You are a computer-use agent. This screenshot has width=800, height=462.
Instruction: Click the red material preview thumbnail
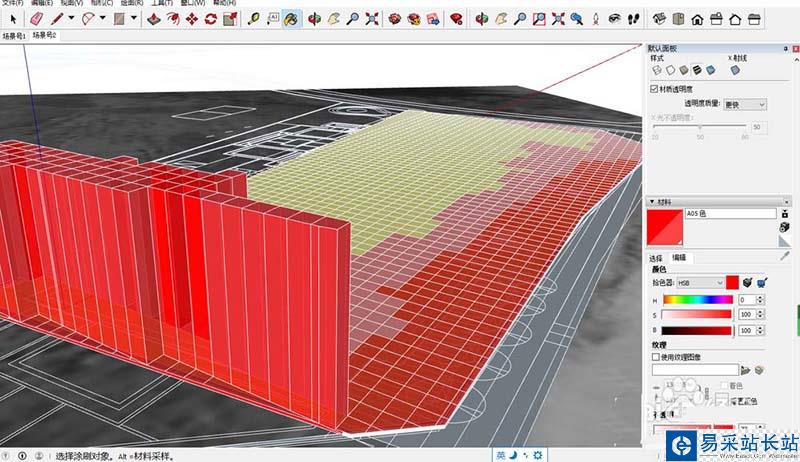tap(665, 227)
